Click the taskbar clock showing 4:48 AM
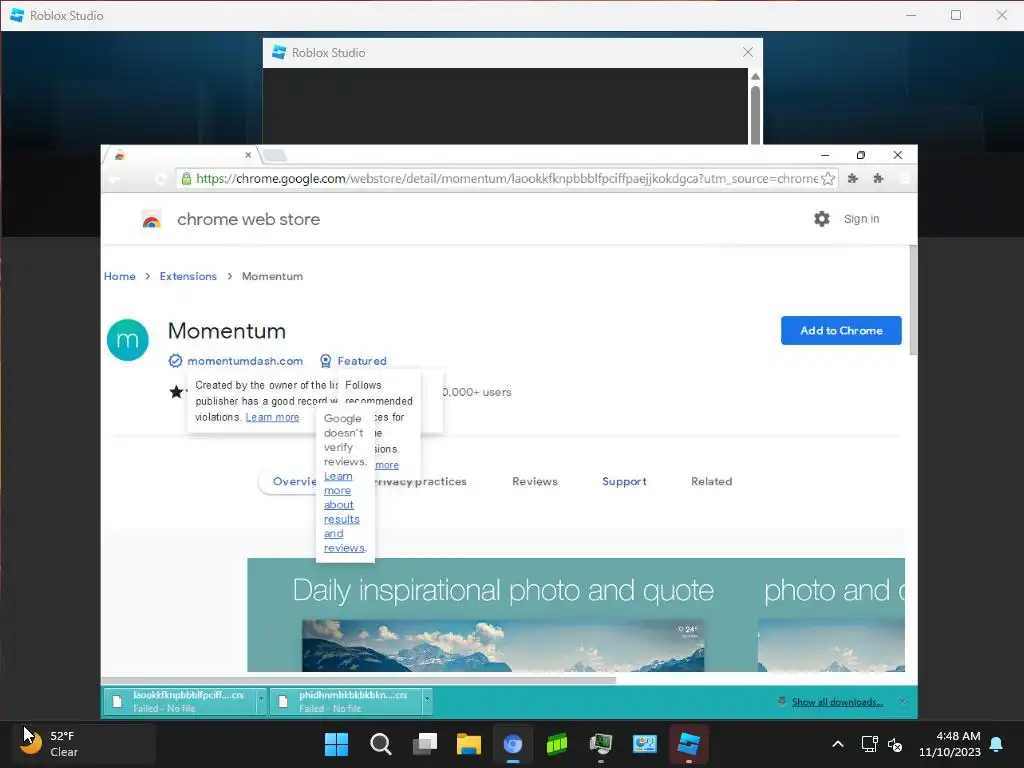Image resolution: width=1024 pixels, height=768 pixels. tap(950, 744)
